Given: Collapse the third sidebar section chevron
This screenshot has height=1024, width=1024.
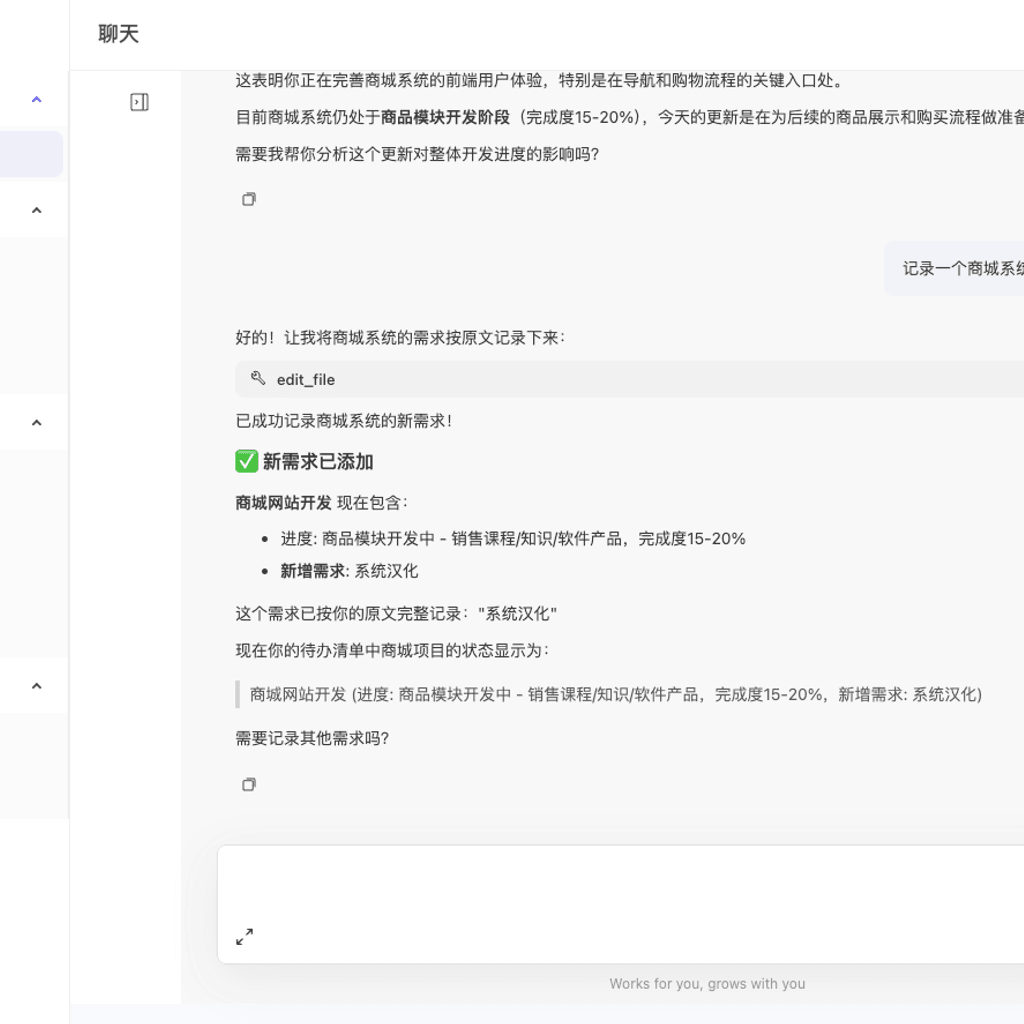Looking at the screenshot, I should [x=37, y=423].
